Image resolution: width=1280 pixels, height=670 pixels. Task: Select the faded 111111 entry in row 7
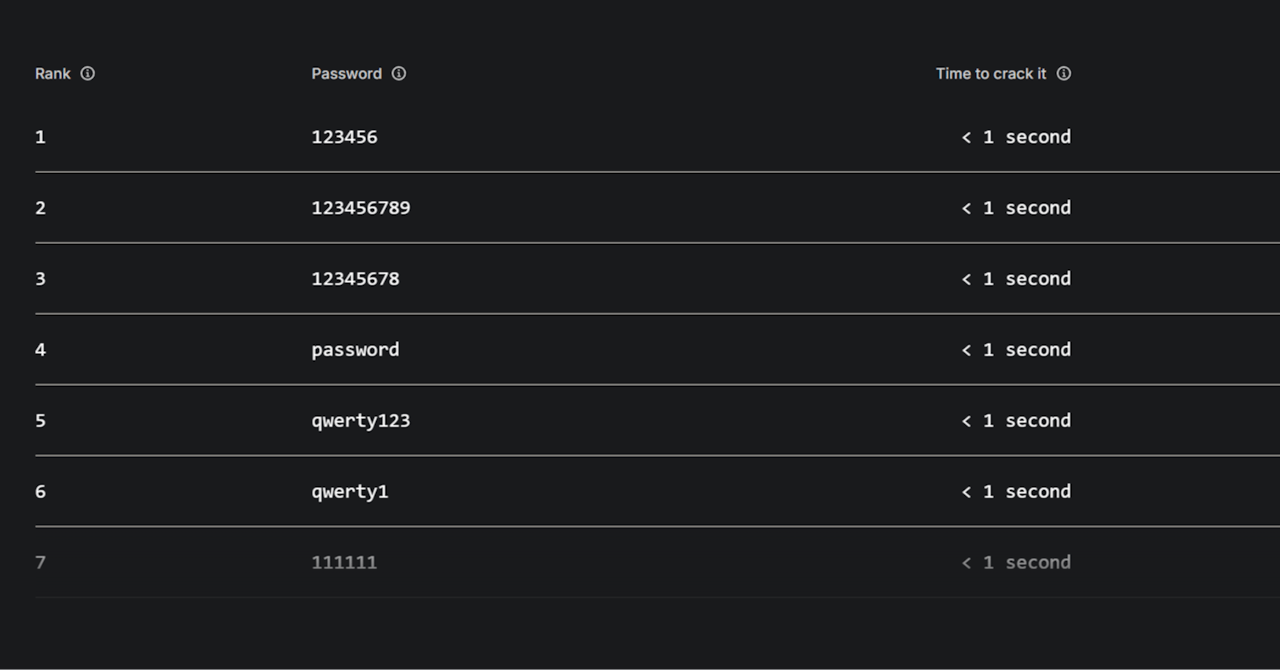tap(344, 563)
